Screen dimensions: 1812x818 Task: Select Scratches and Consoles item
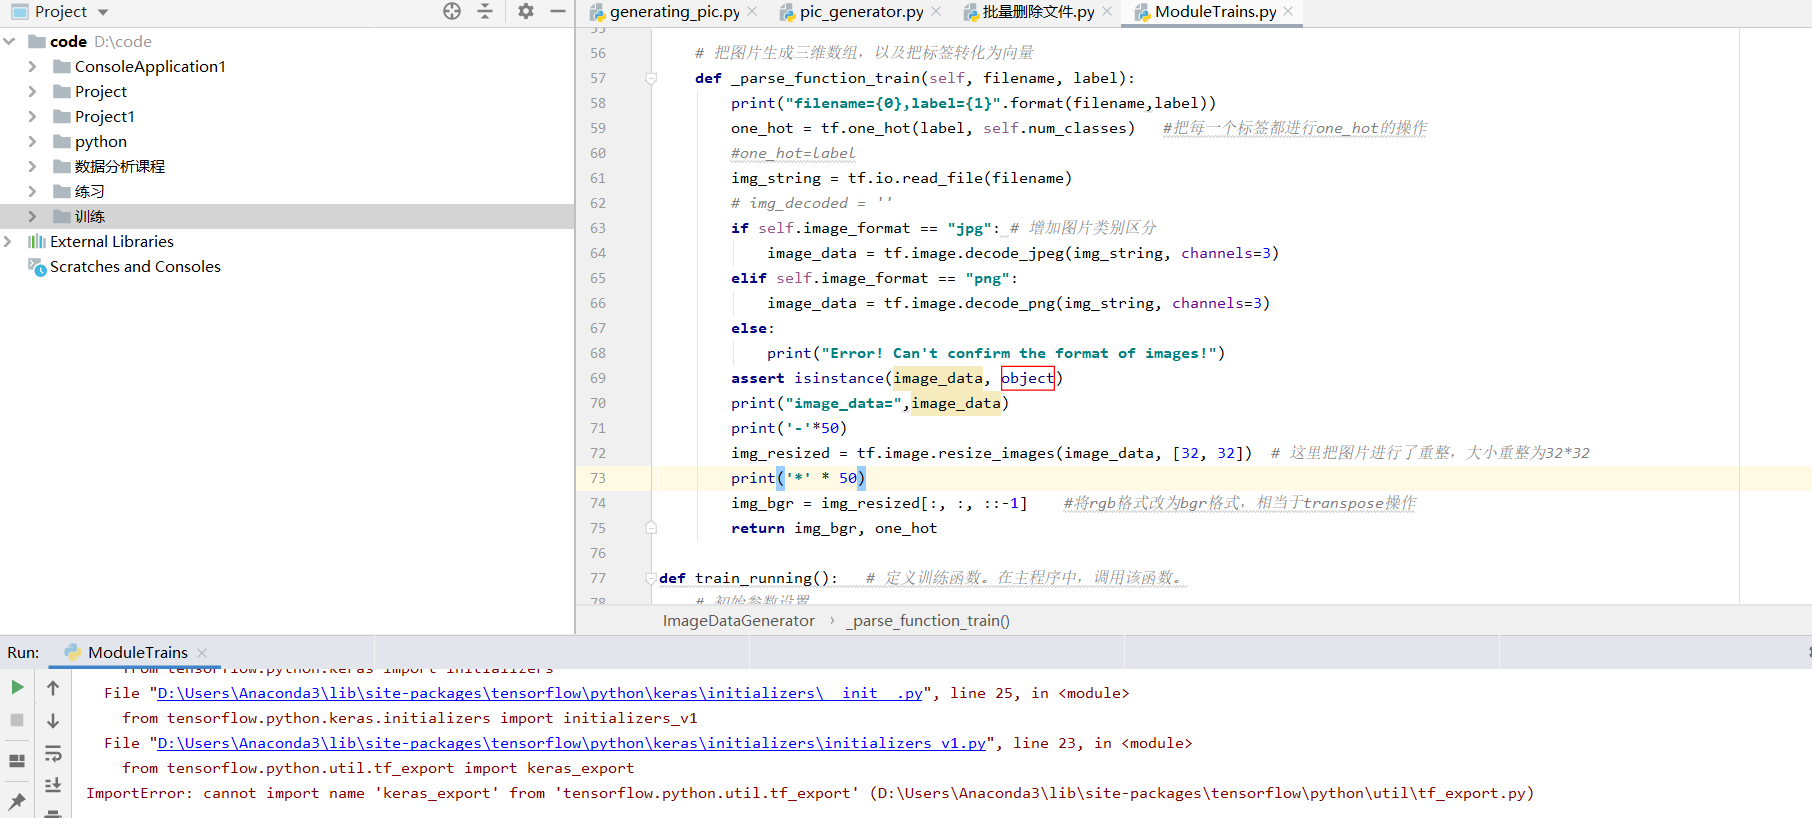pos(135,266)
